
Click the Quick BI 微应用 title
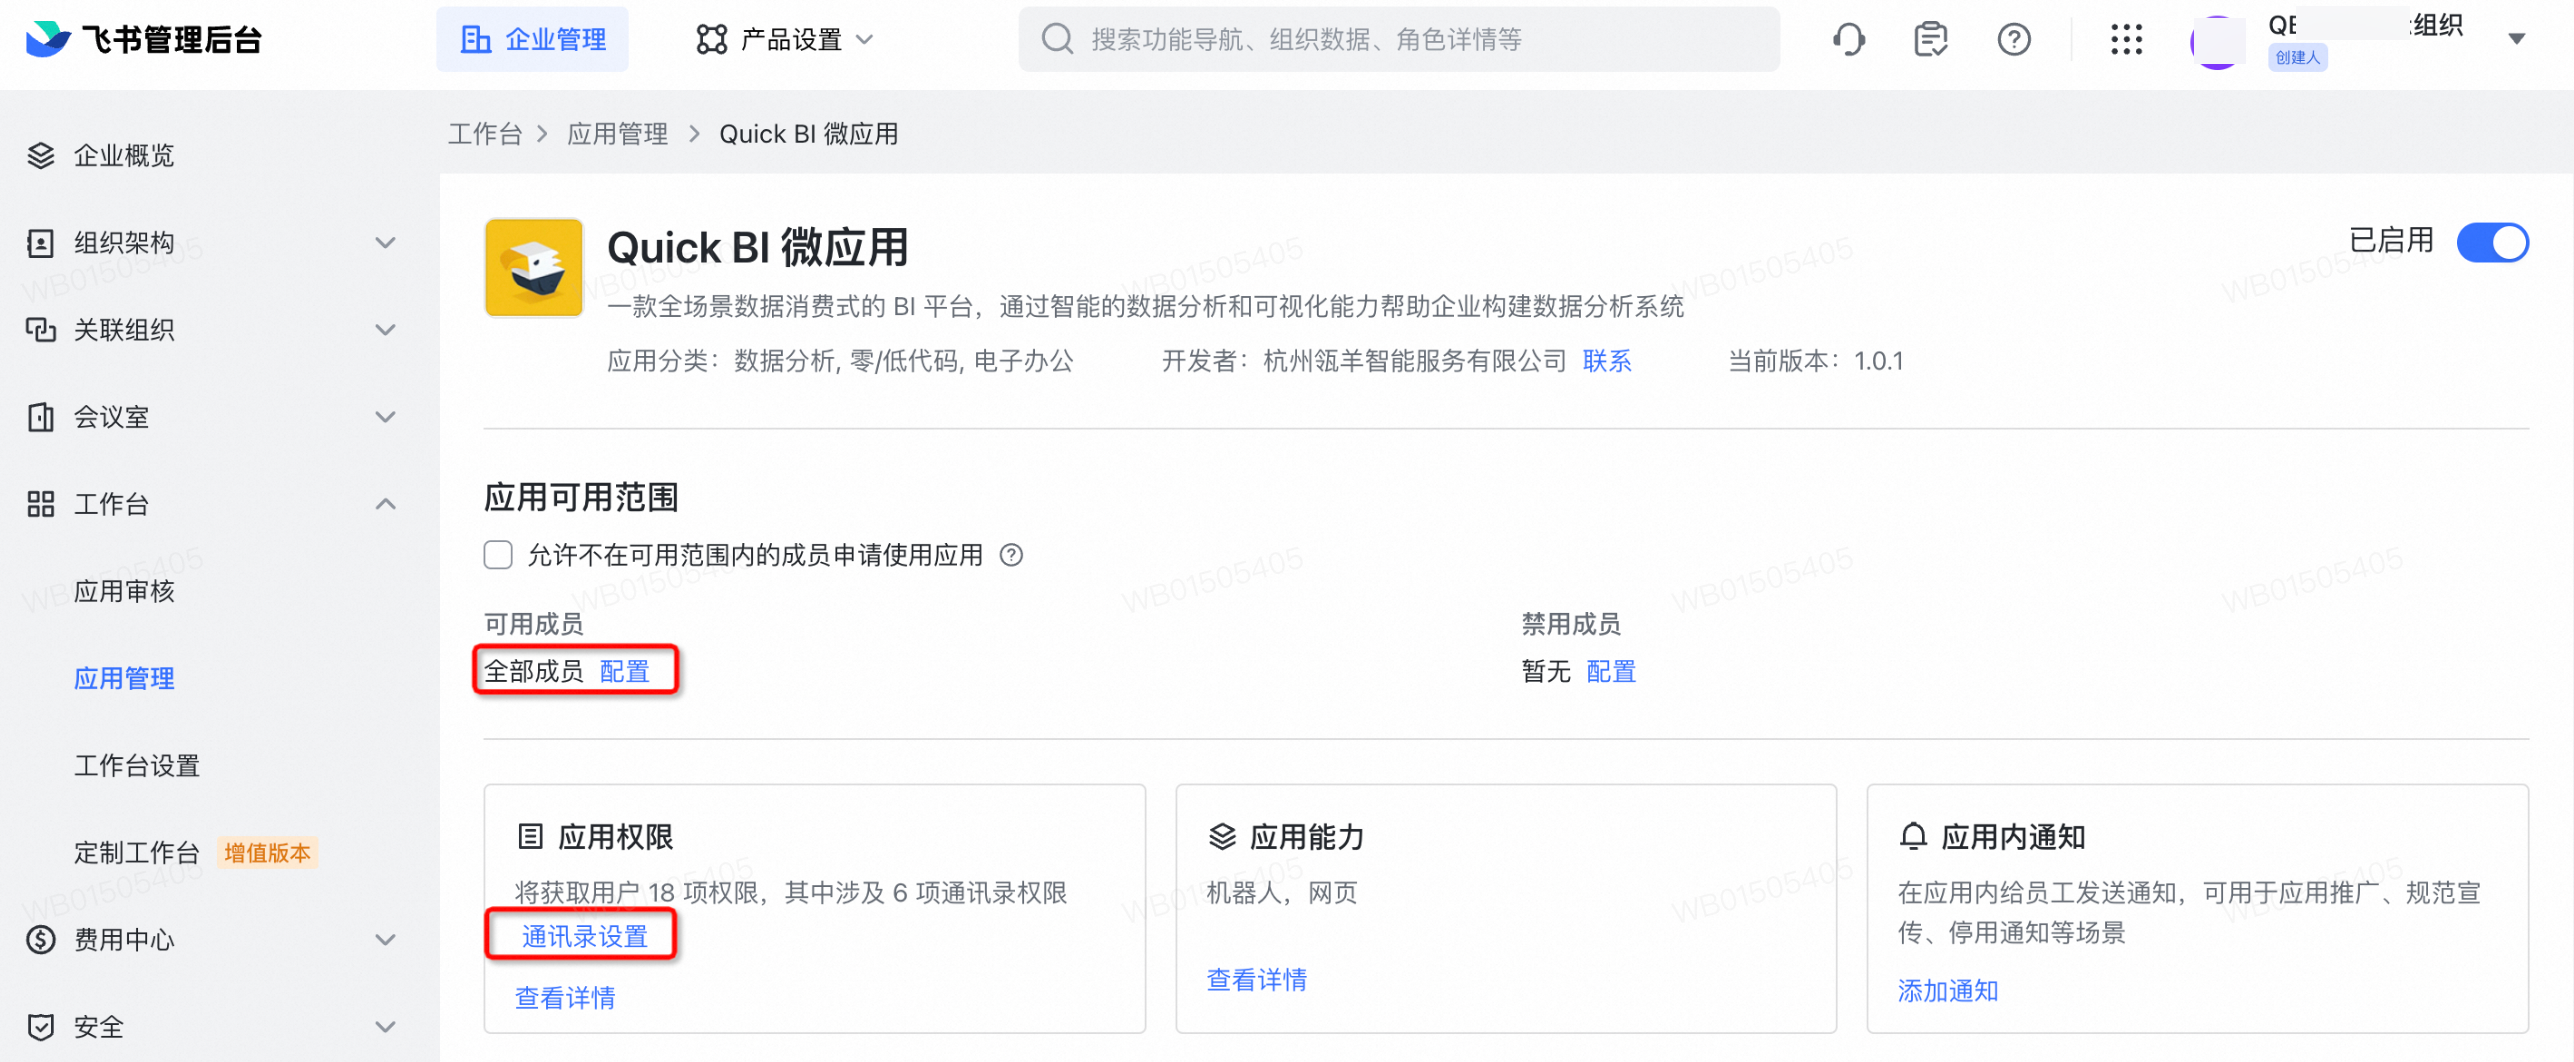[757, 247]
